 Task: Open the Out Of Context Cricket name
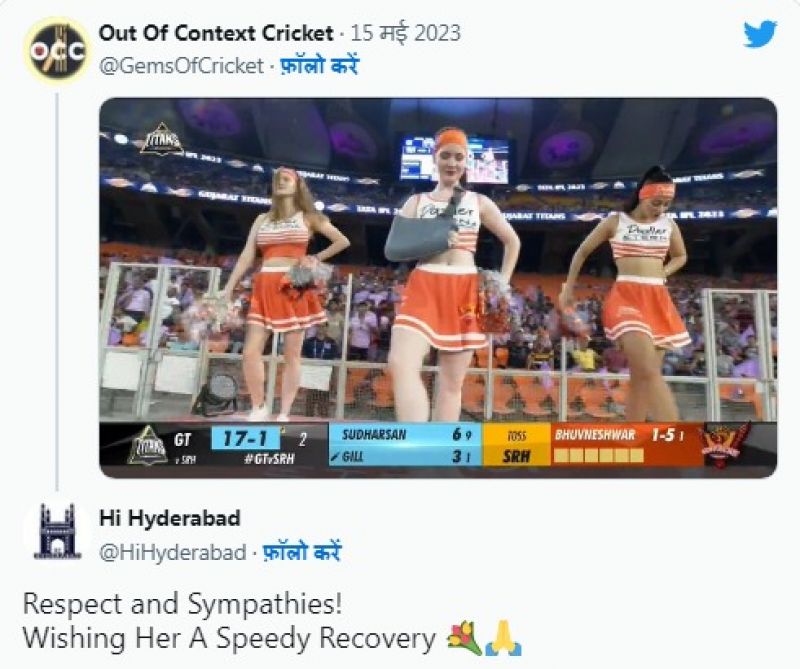(216, 34)
